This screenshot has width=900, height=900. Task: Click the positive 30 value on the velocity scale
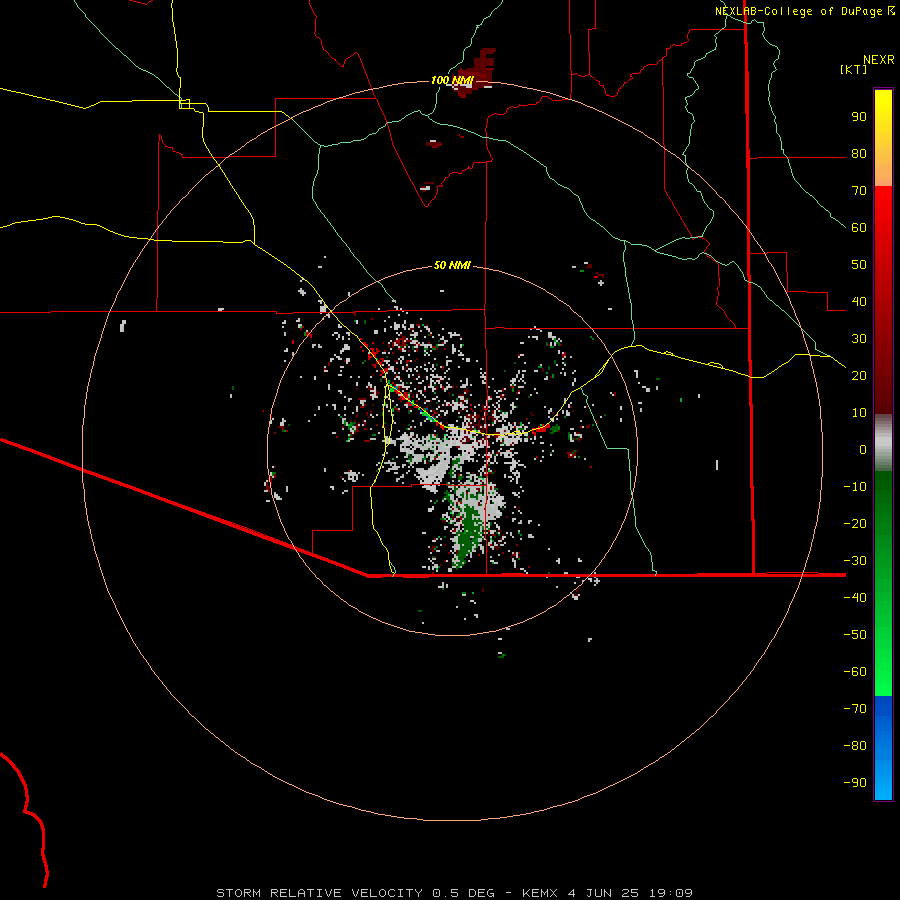pyautogui.click(x=859, y=339)
